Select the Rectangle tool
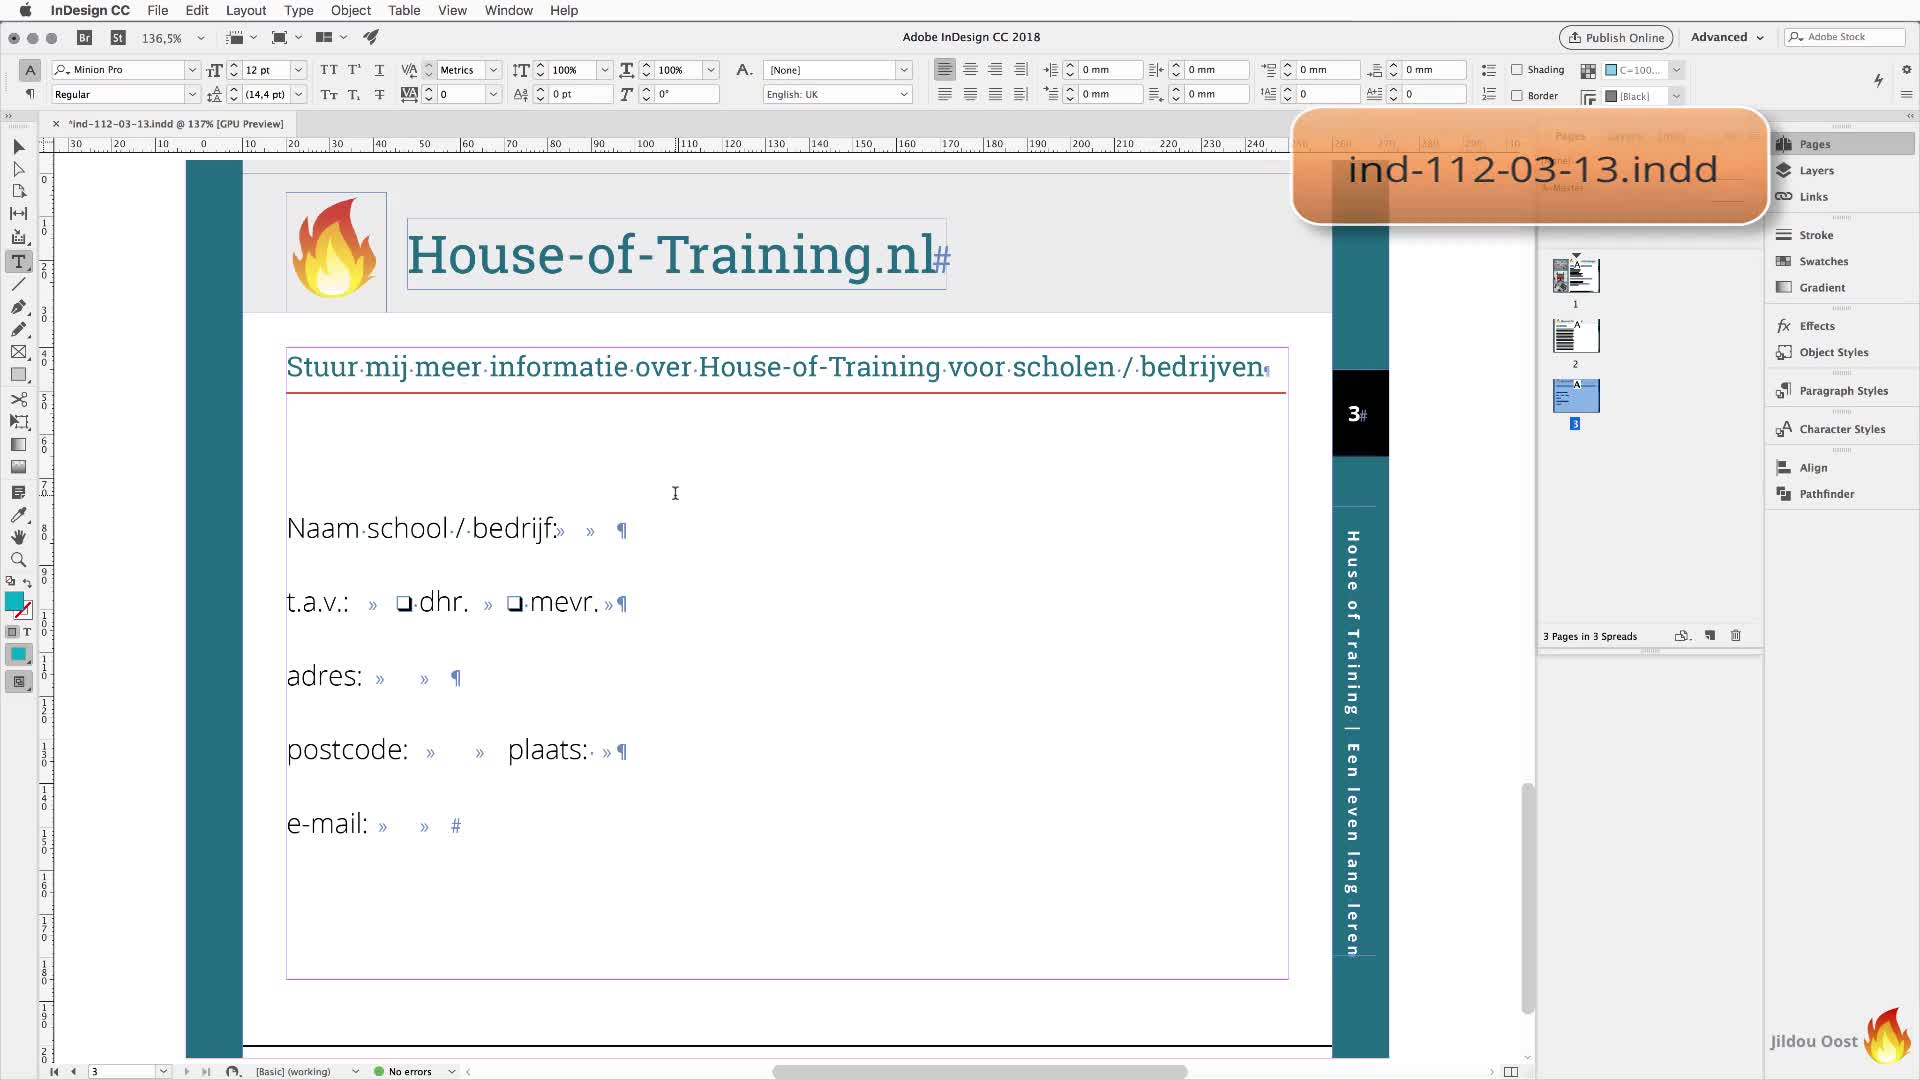 coord(18,375)
